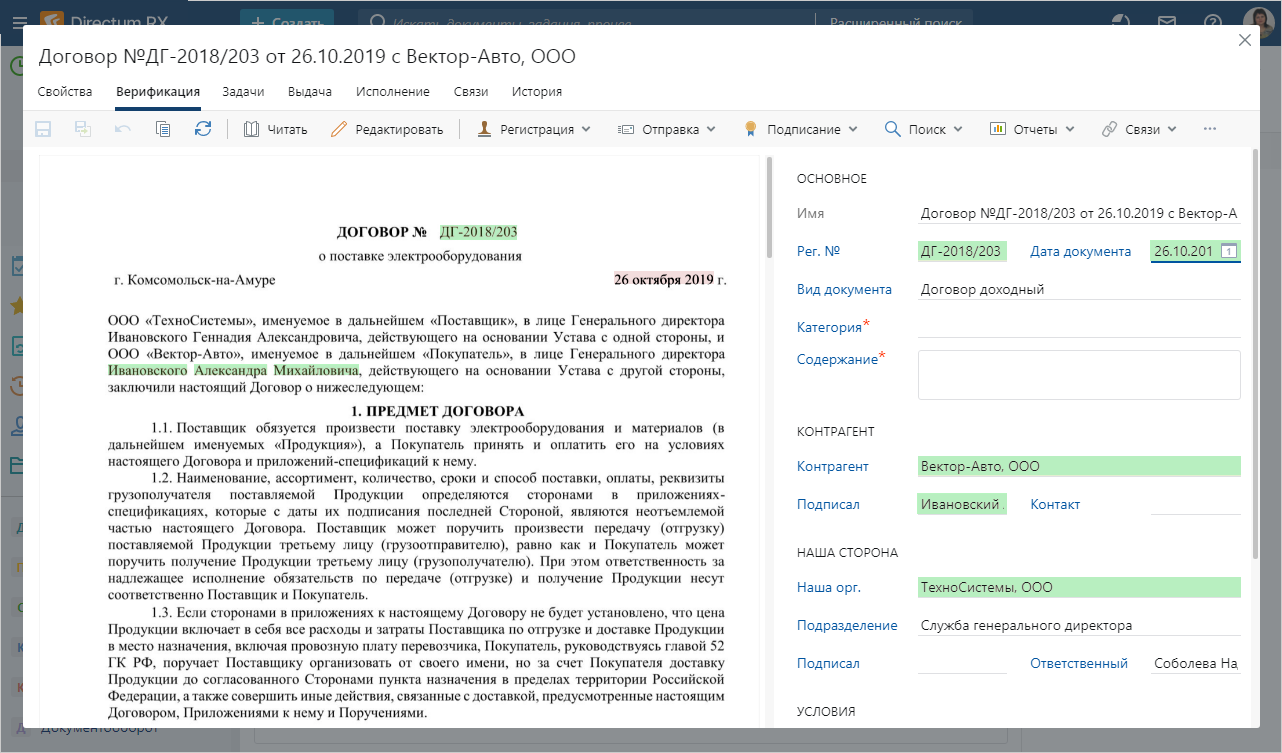Expand the Регистрация dropdown
The height and width of the screenshot is (753, 1282).
pos(534,129)
